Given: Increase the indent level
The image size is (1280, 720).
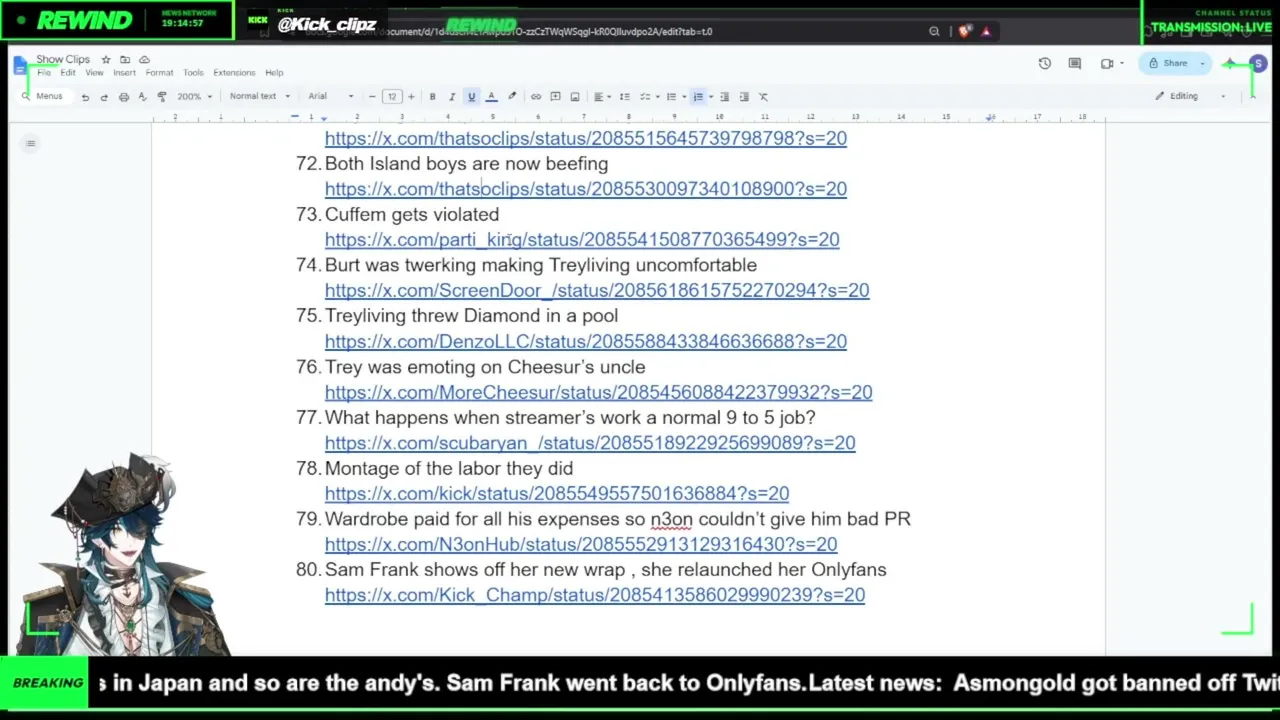Looking at the screenshot, I should (744, 97).
